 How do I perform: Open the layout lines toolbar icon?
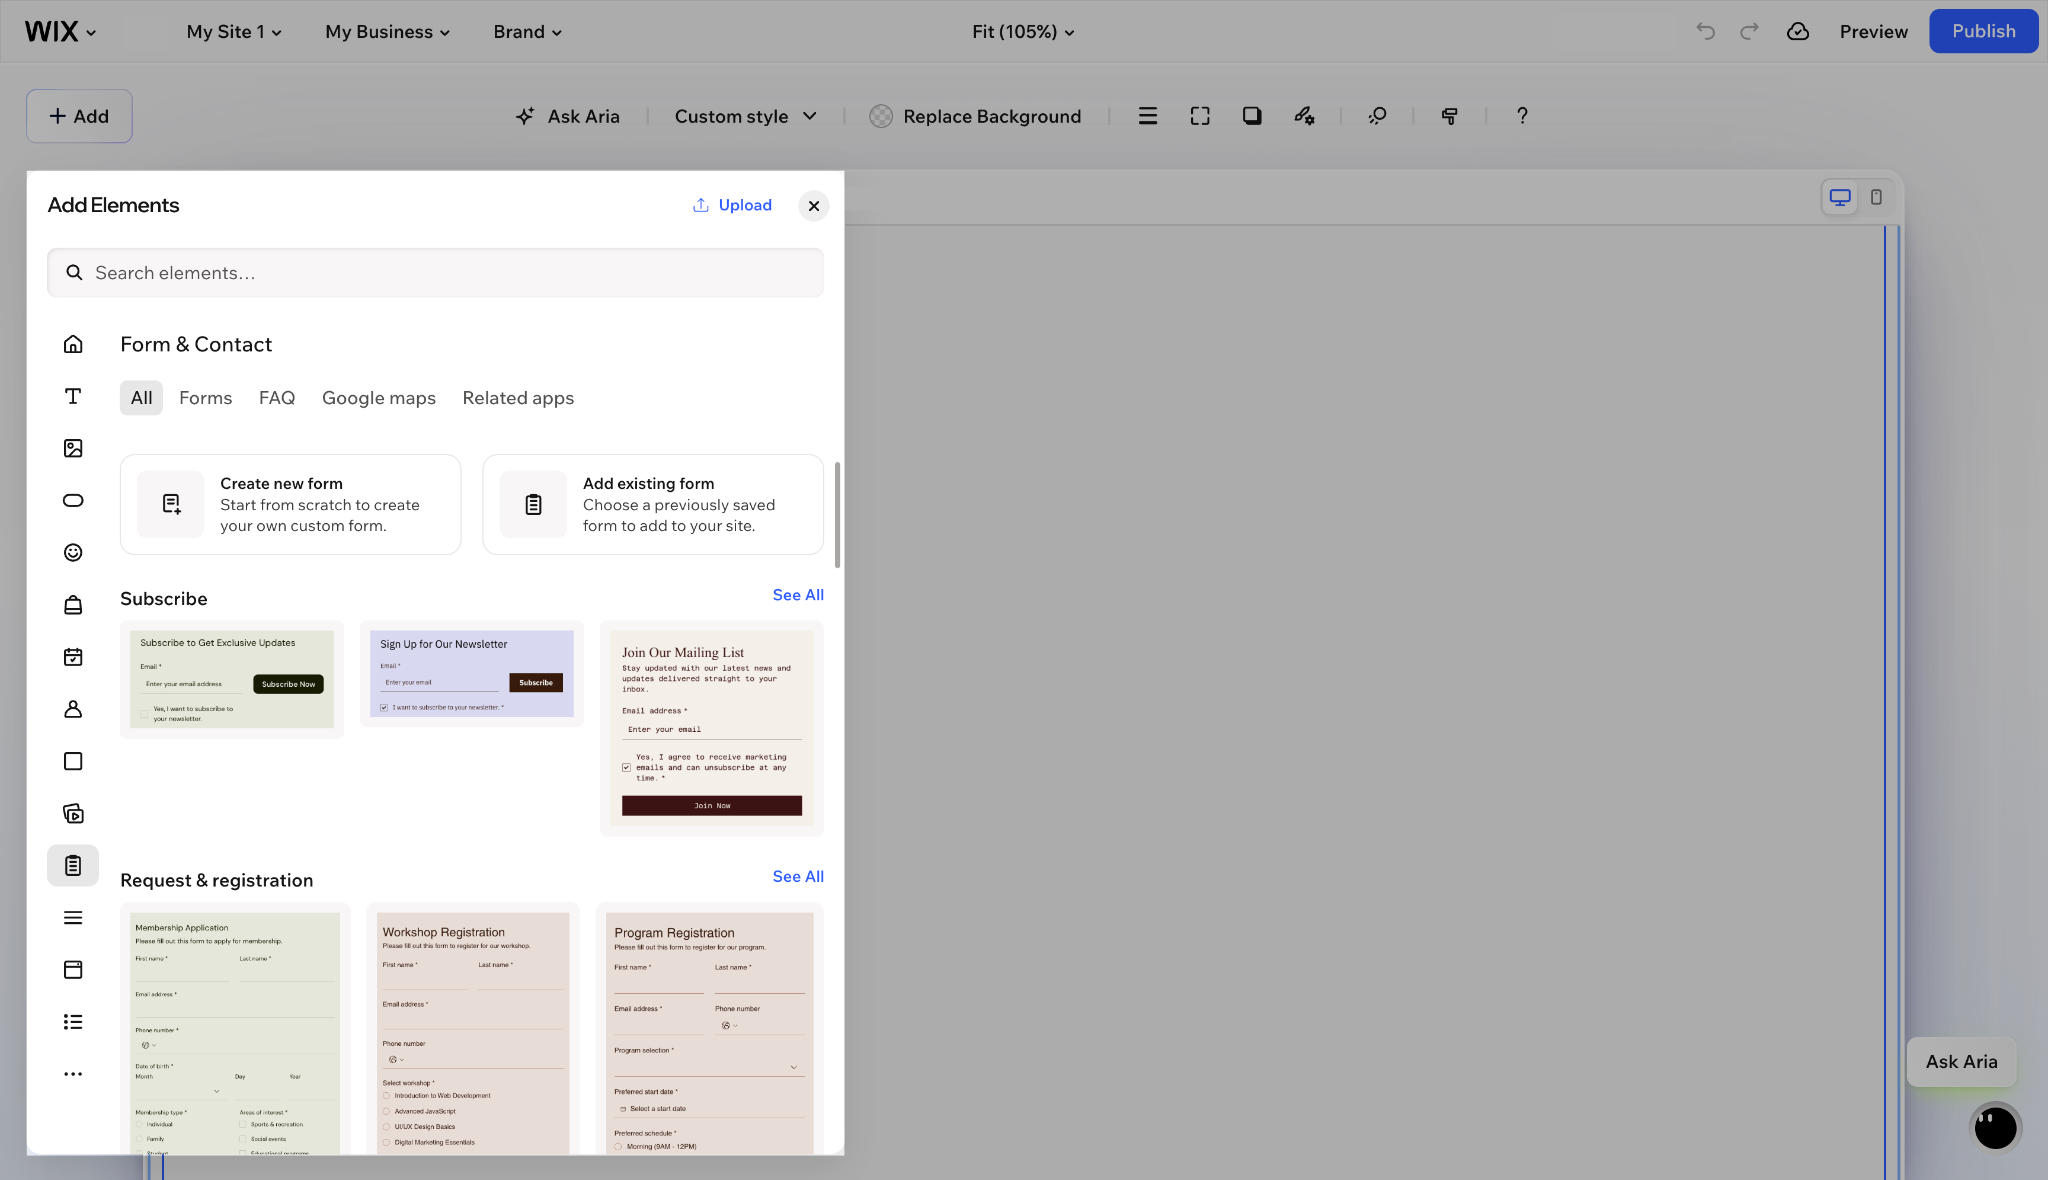(1148, 116)
